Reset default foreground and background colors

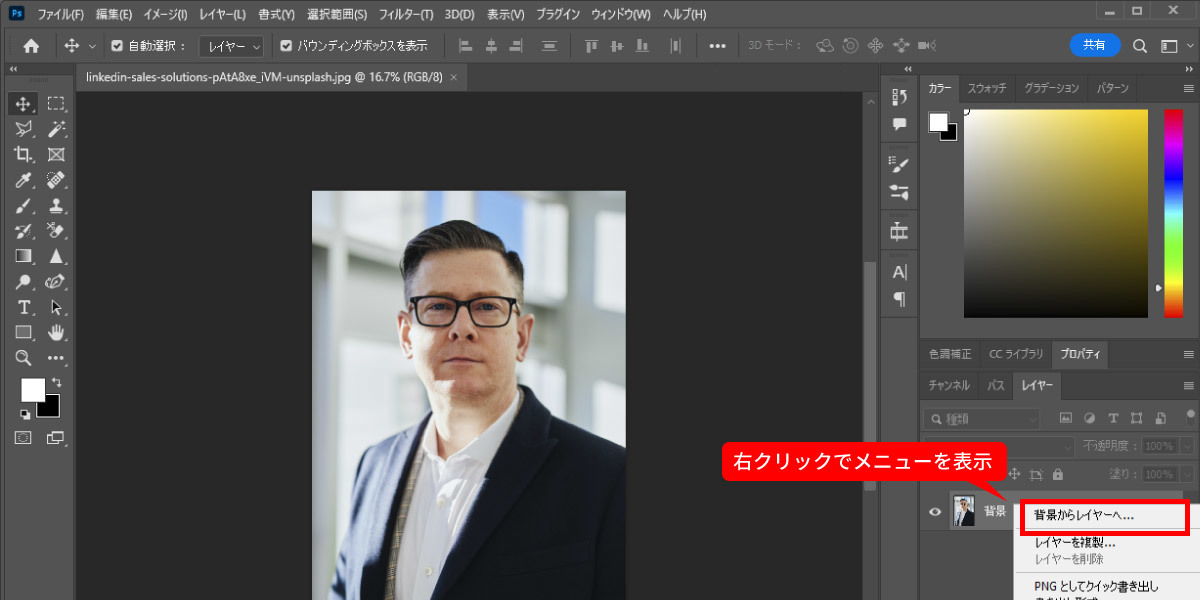click(25, 414)
